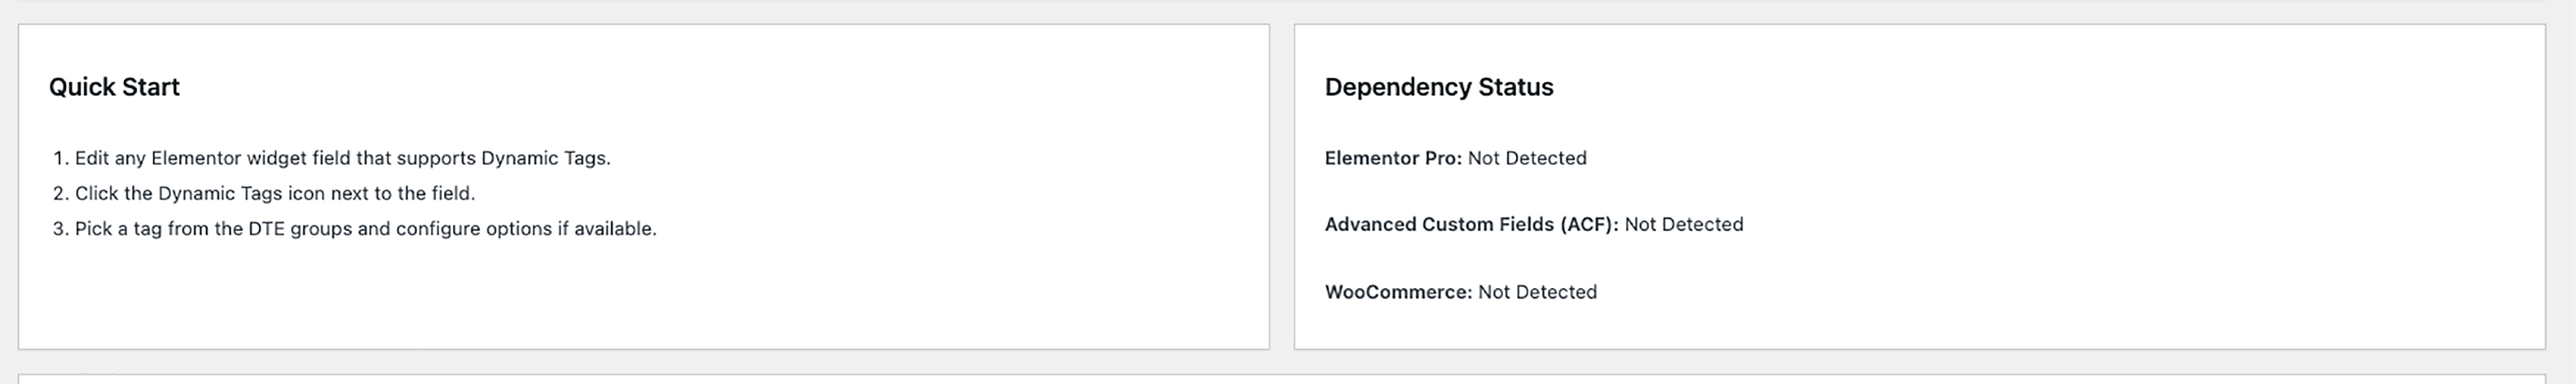The image size is (2576, 384).
Task: Click the Dependency Status heading
Action: click(1438, 87)
